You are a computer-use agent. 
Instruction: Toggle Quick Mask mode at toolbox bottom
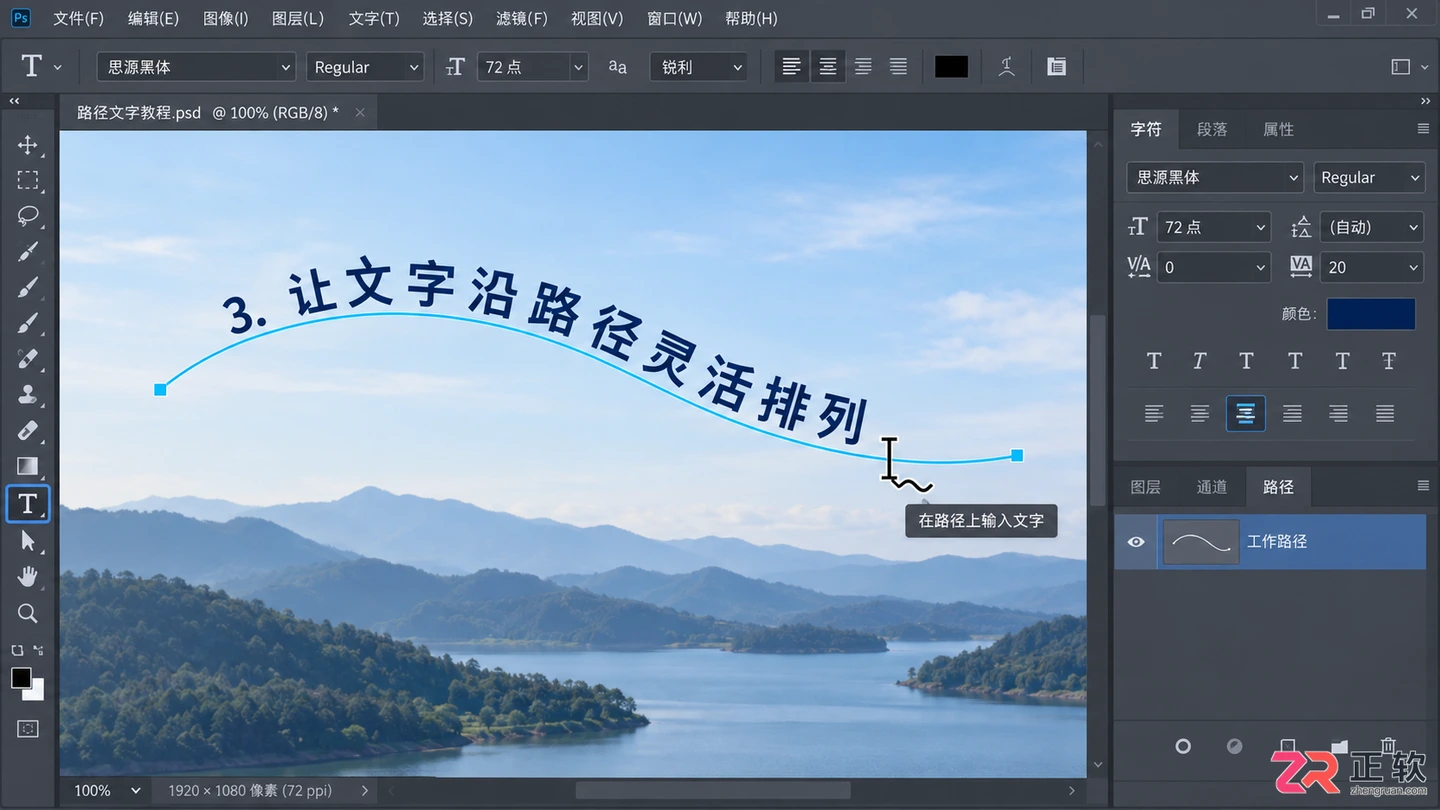coord(28,729)
